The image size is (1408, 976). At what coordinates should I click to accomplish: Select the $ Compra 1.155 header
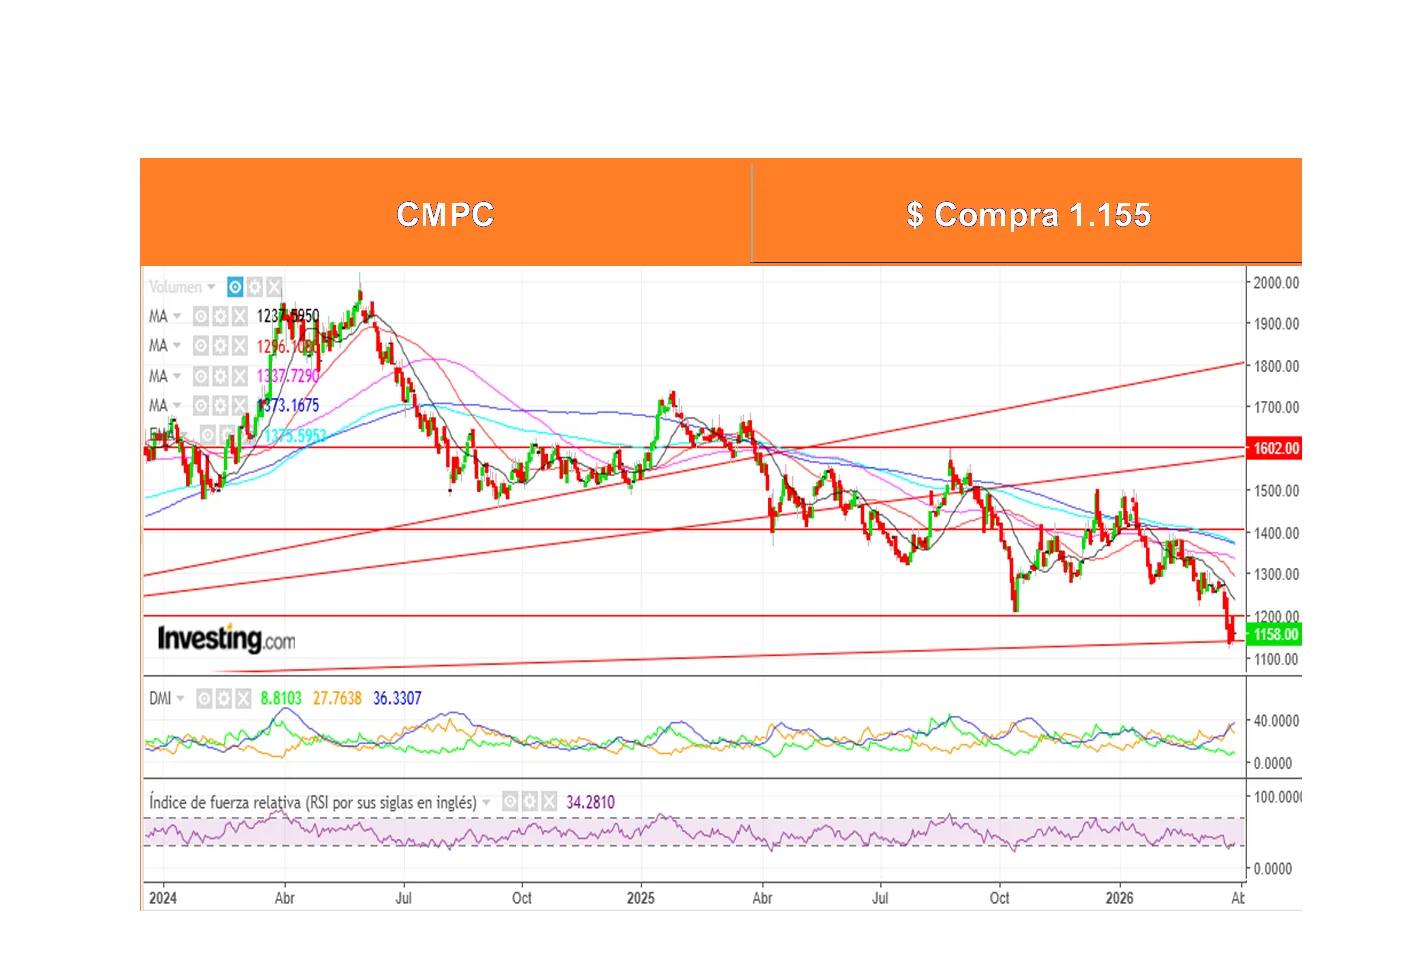tap(1027, 214)
